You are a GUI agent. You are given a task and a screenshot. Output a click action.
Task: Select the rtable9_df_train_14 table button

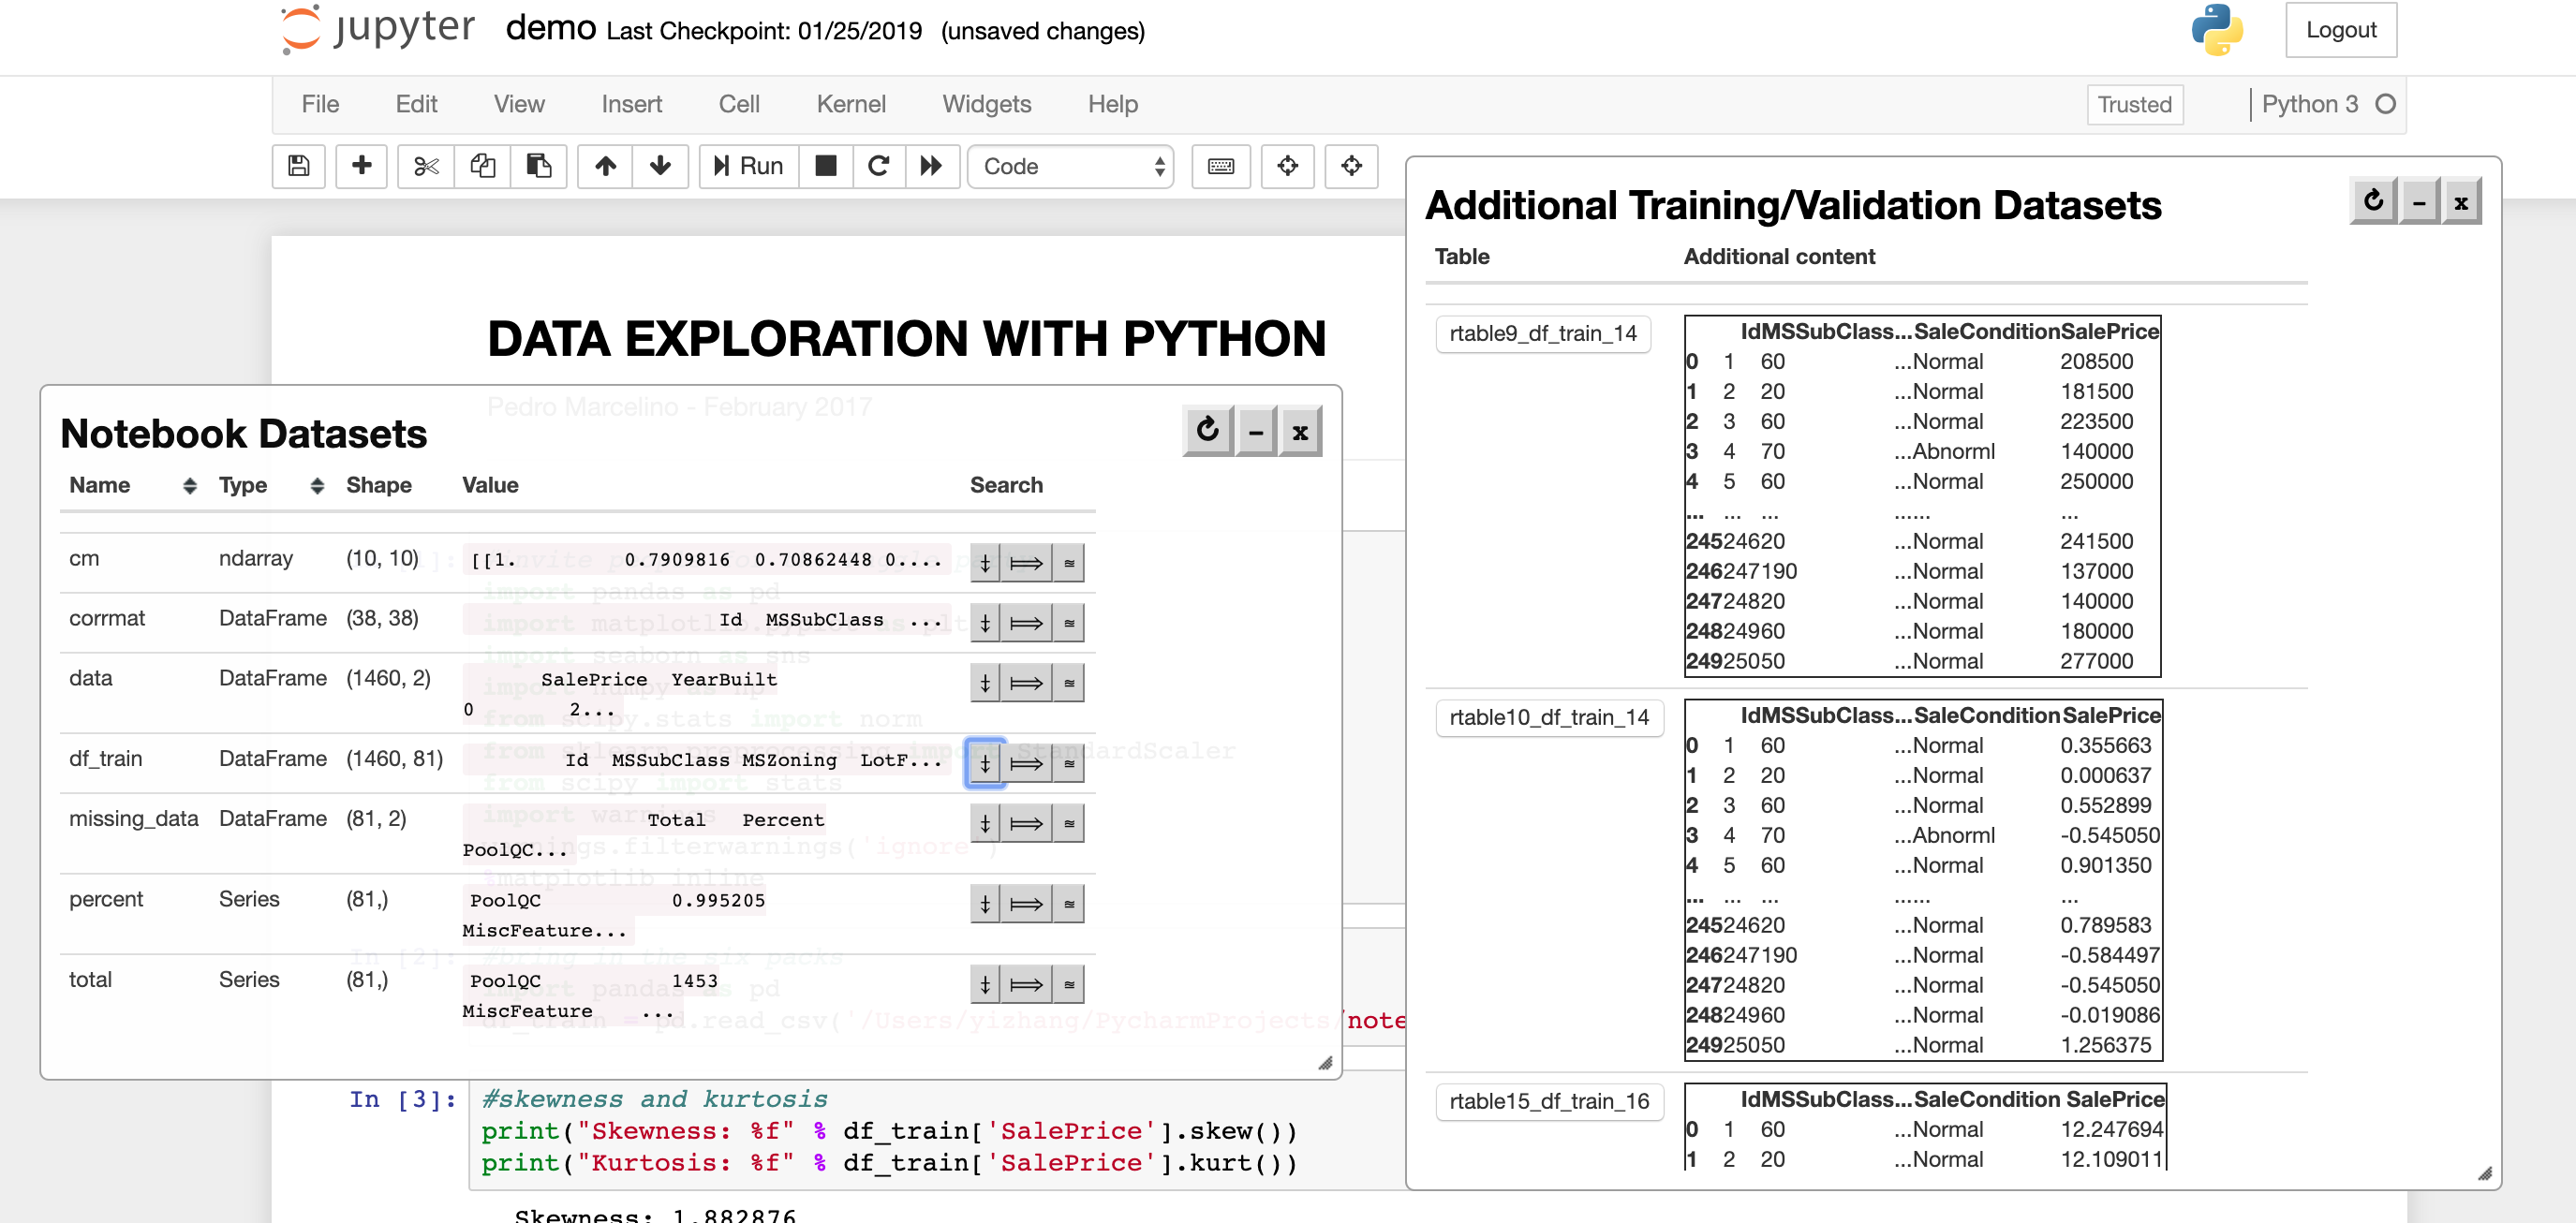click(1543, 333)
